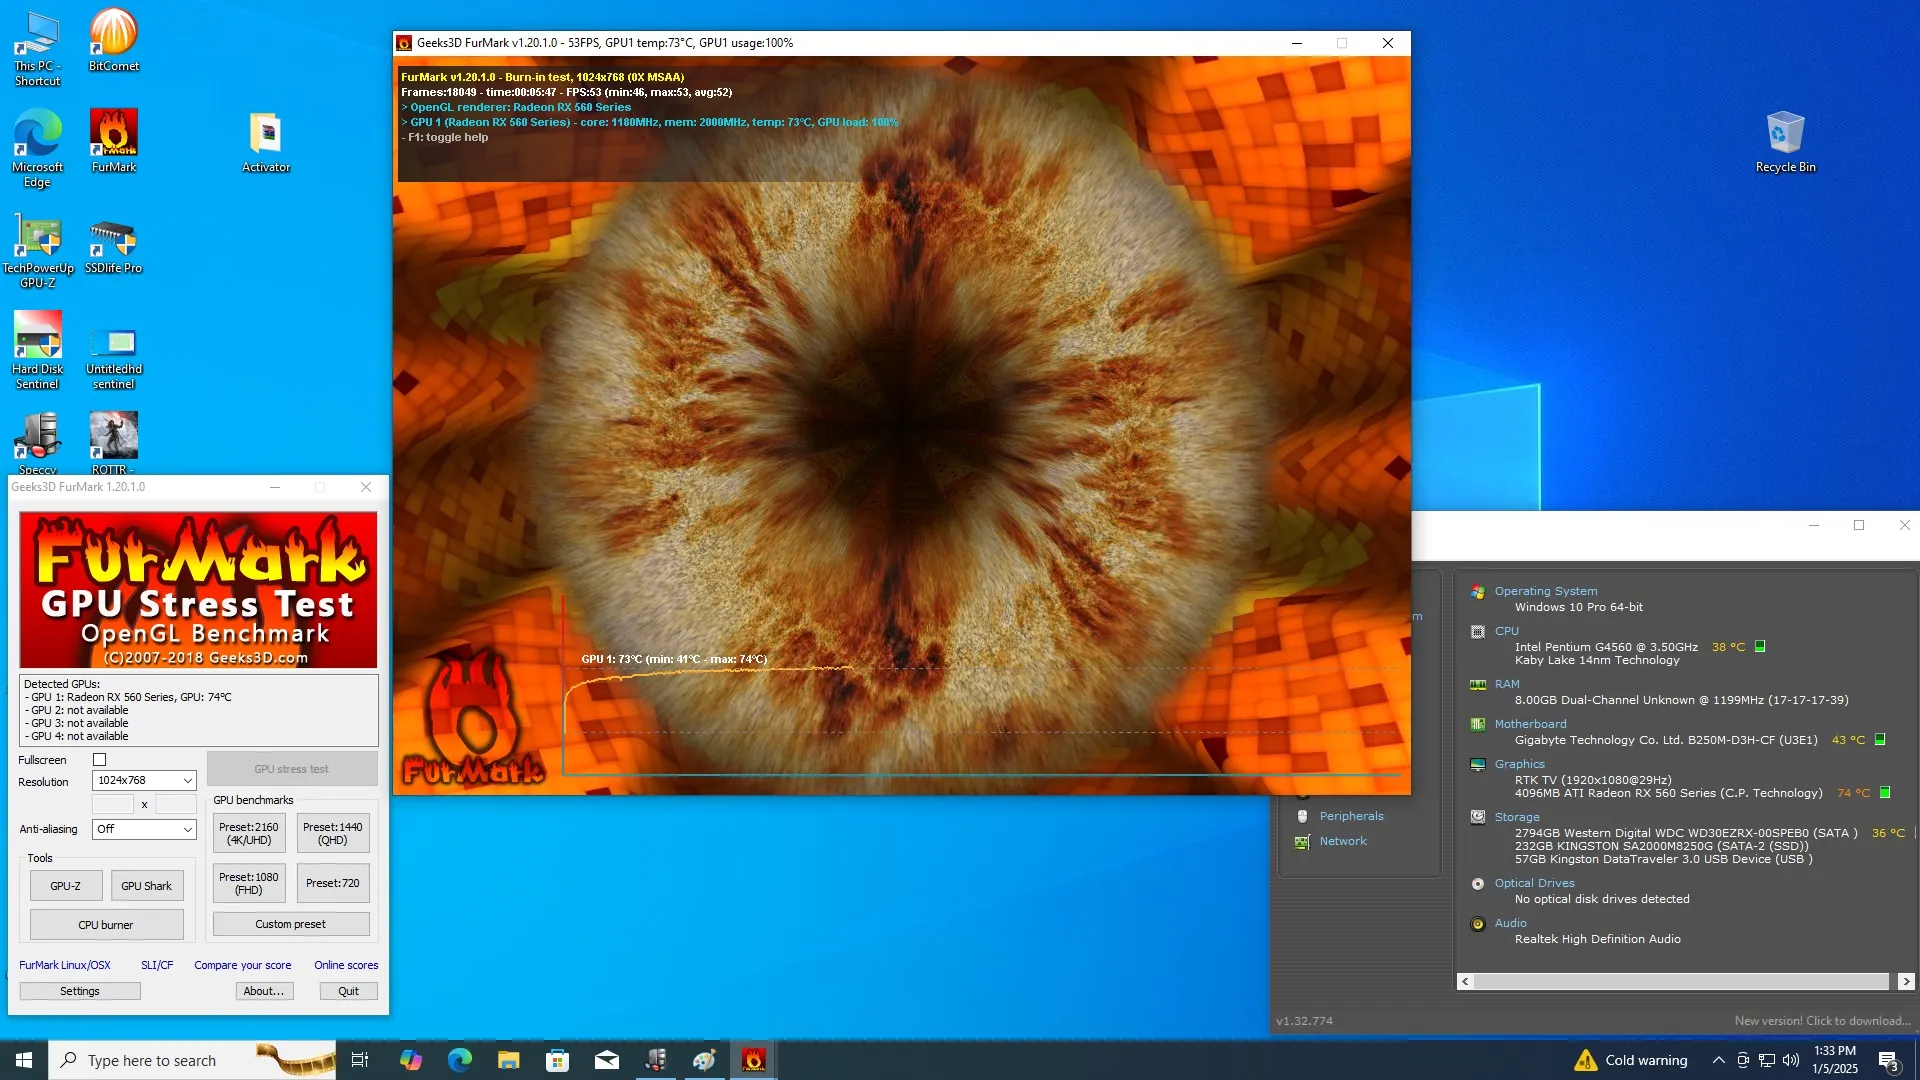Click the custom resolution width field
This screenshot has height=1080, width=1920.
pos(113,805)
